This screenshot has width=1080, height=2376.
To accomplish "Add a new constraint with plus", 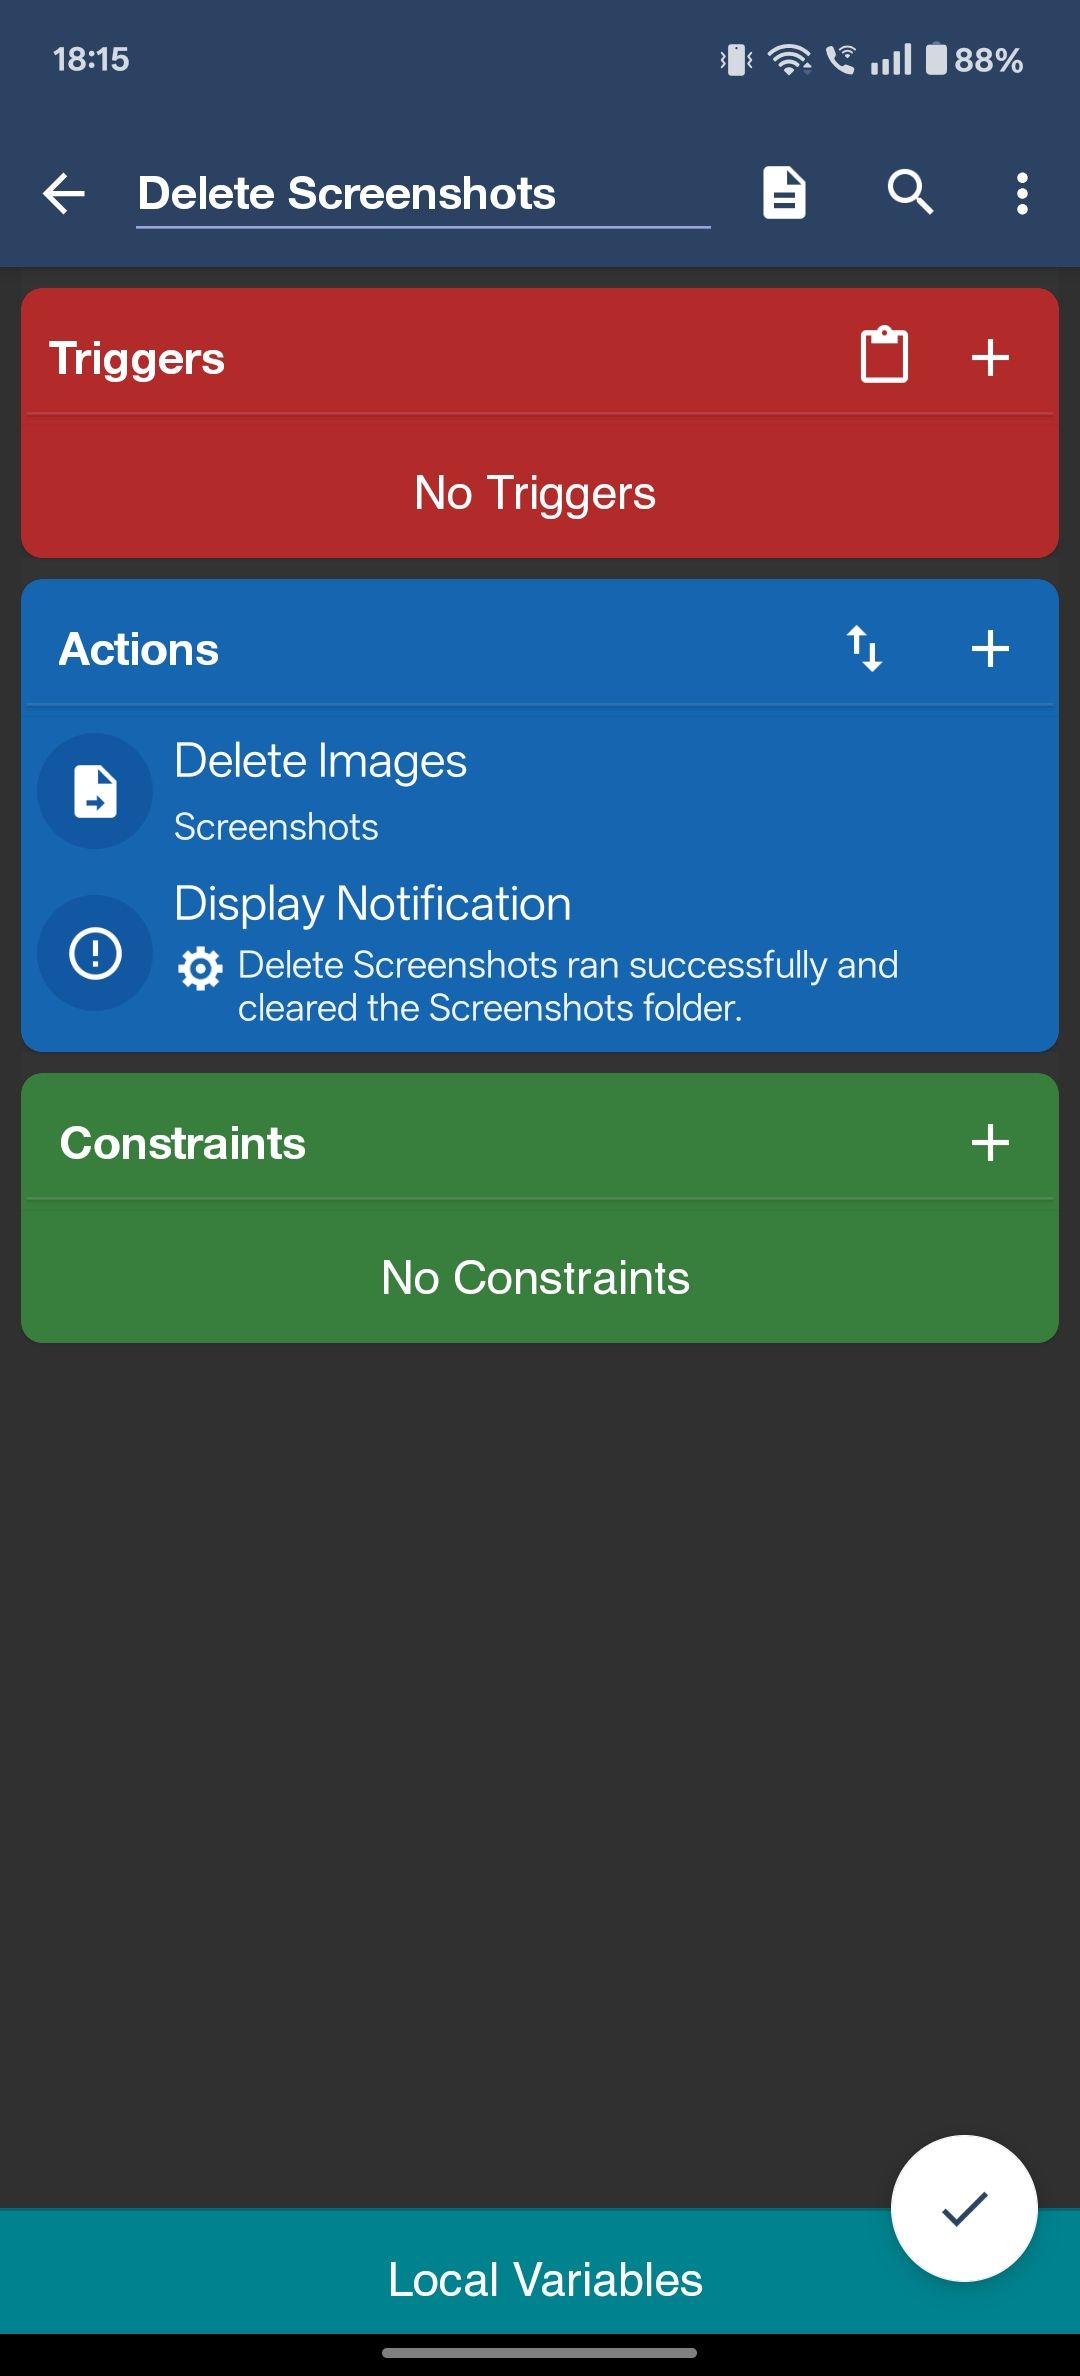I will pos(990,1142).
